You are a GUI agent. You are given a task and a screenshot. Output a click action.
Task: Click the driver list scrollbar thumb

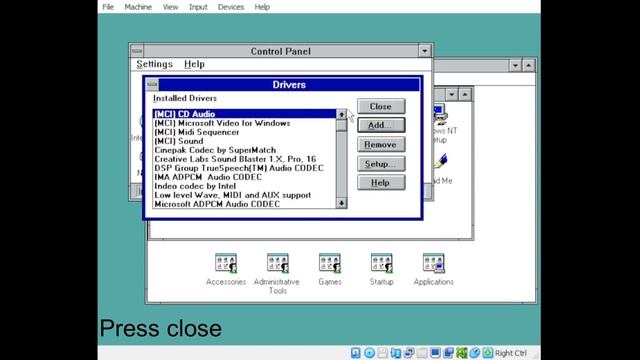click(x=342, y=125)
